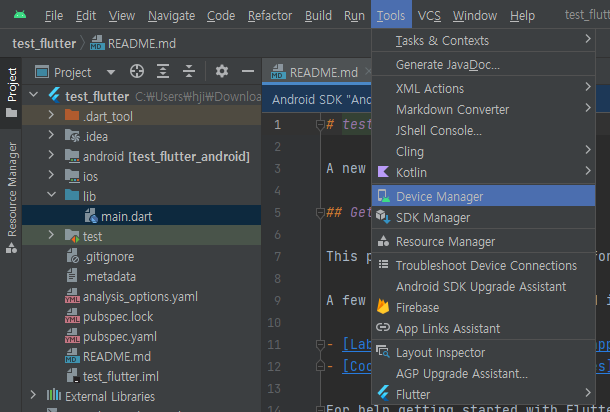Hide the Project panel with minus icon

coord(248,72)
